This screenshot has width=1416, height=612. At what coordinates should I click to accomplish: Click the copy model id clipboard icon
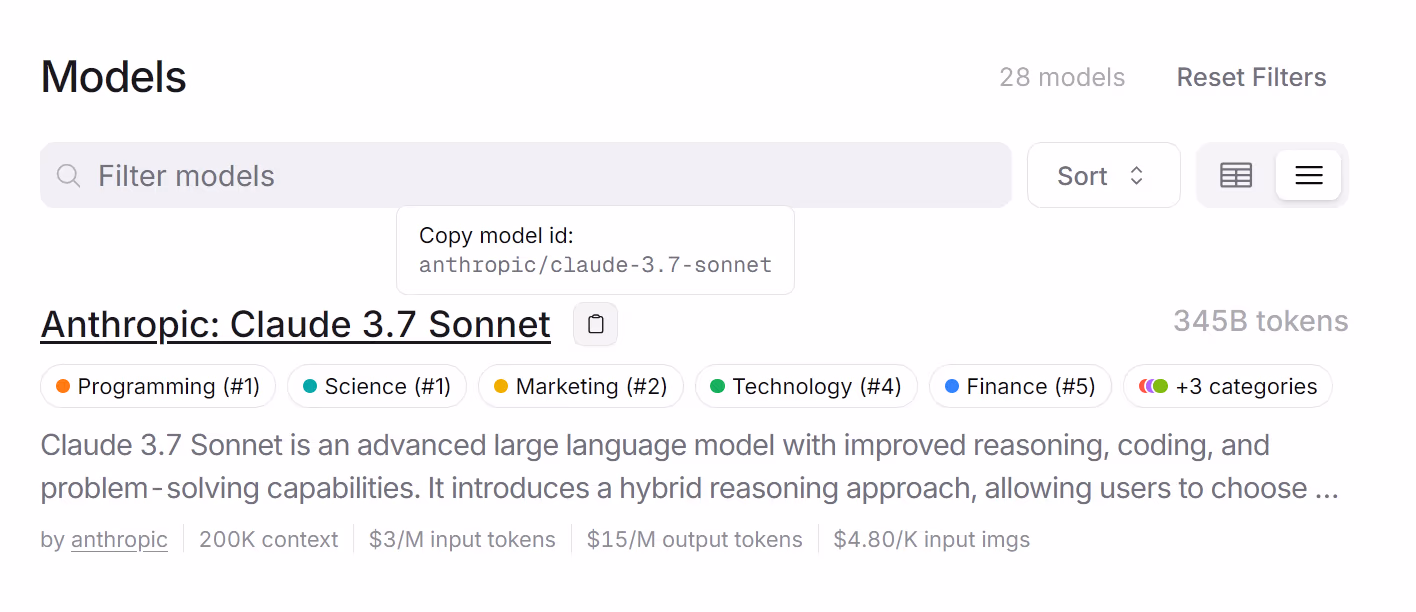pos(595,324)
